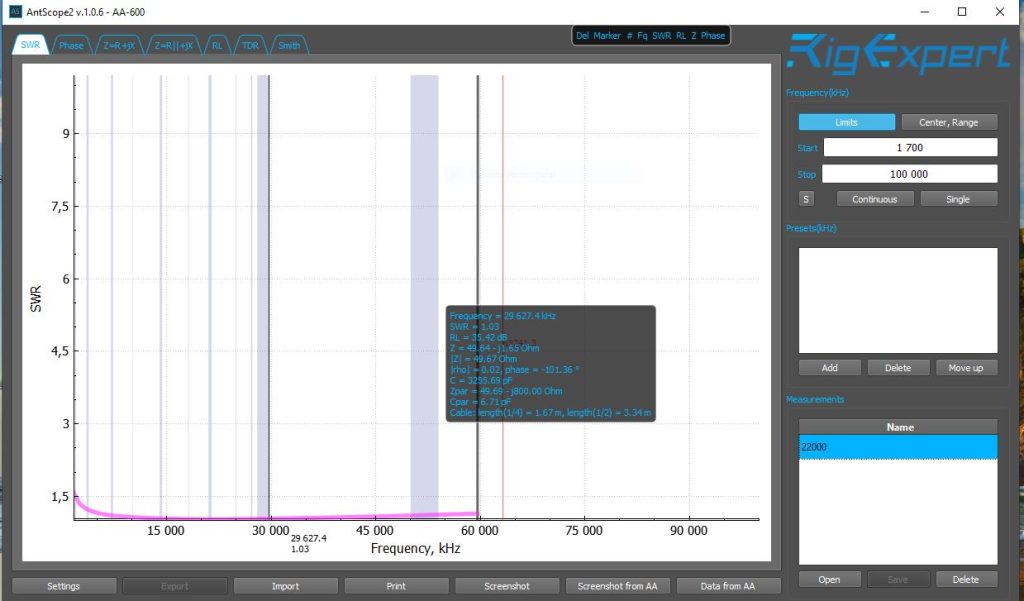
Task: Click the Start frequency field
Action: pyautogui.click(x=910, y=148)
